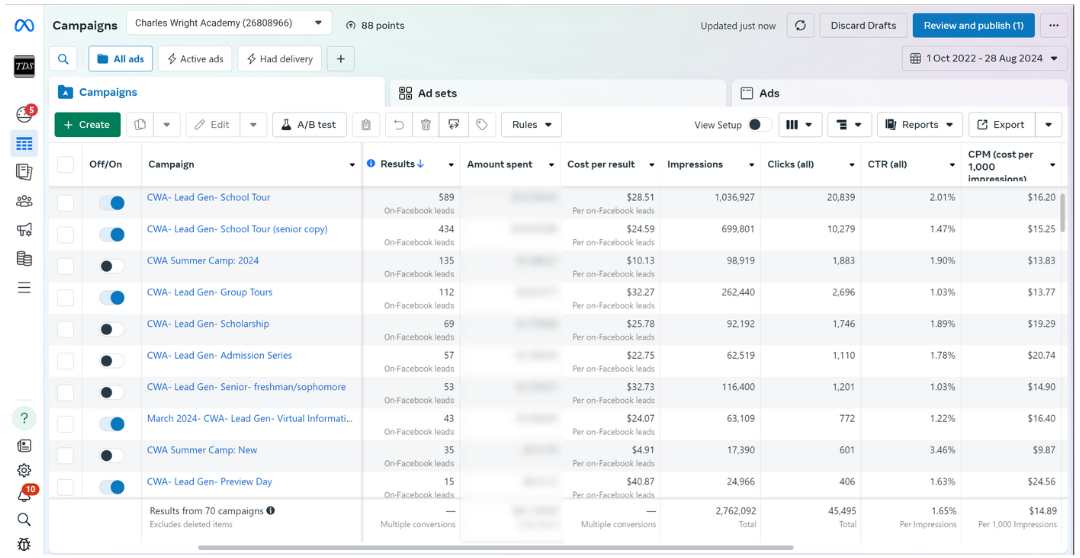Check the box for CWA- Lead Gen- Group Tours

click(65, 297)
